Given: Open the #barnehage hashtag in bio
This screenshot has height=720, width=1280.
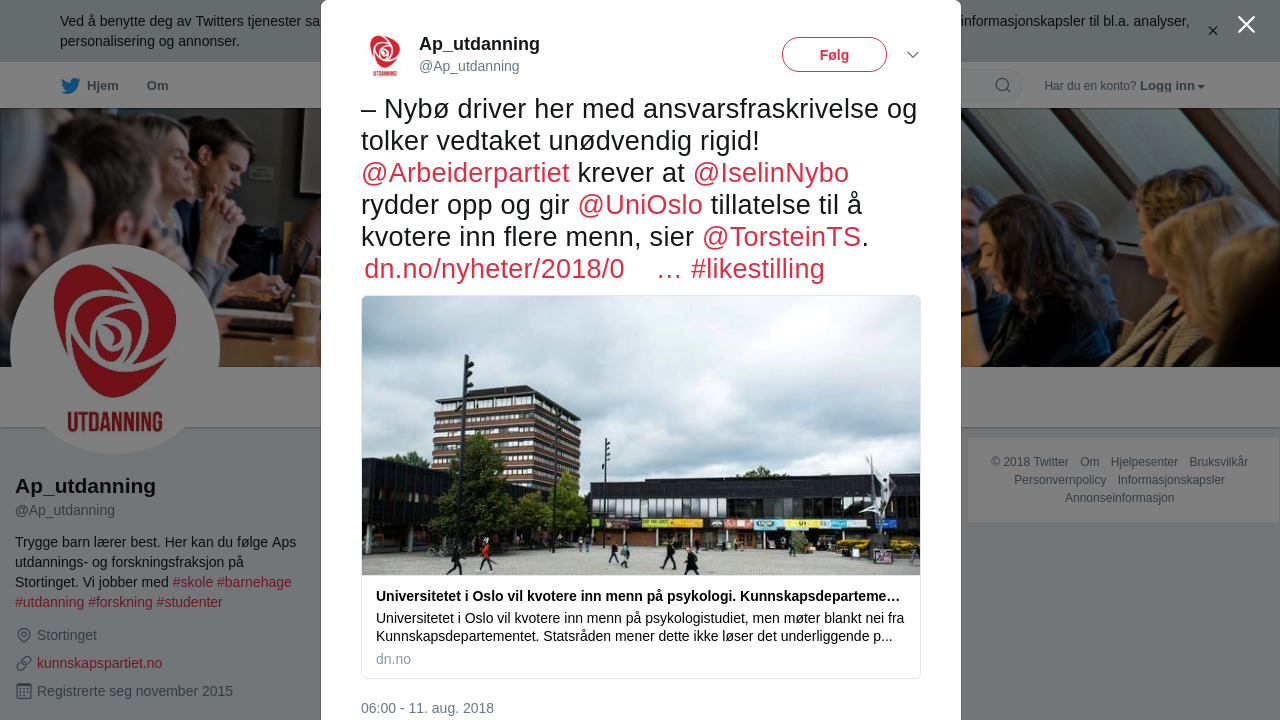Looking at the screenshot, I should (x=254, y=582).
